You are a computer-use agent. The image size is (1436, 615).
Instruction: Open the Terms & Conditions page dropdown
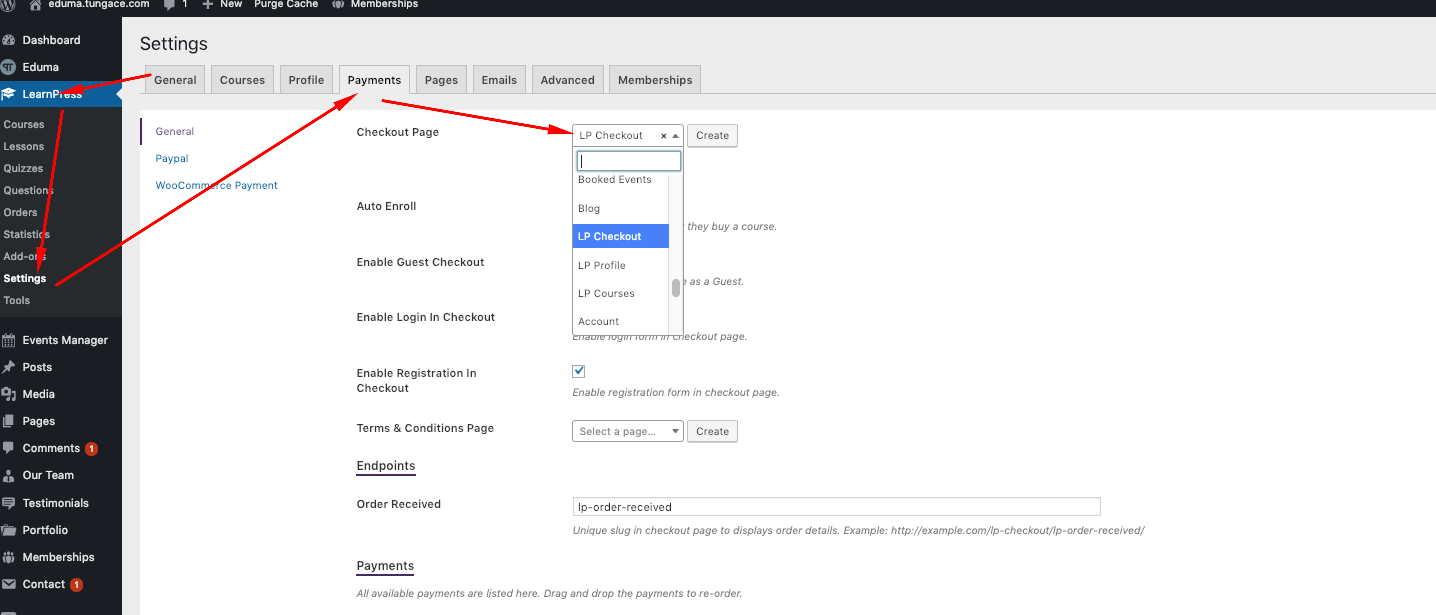(628, 431)
